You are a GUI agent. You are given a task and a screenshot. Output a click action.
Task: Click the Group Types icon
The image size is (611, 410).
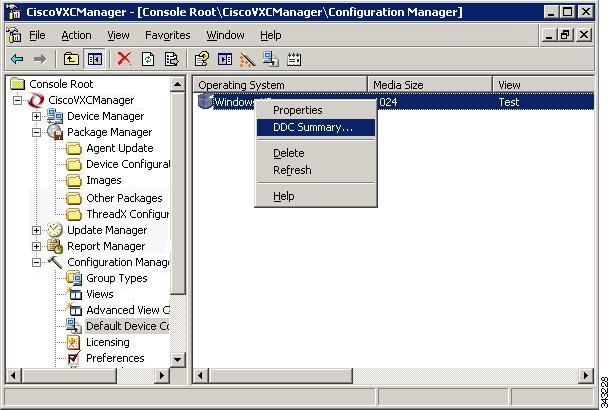[x=74, y=278]
